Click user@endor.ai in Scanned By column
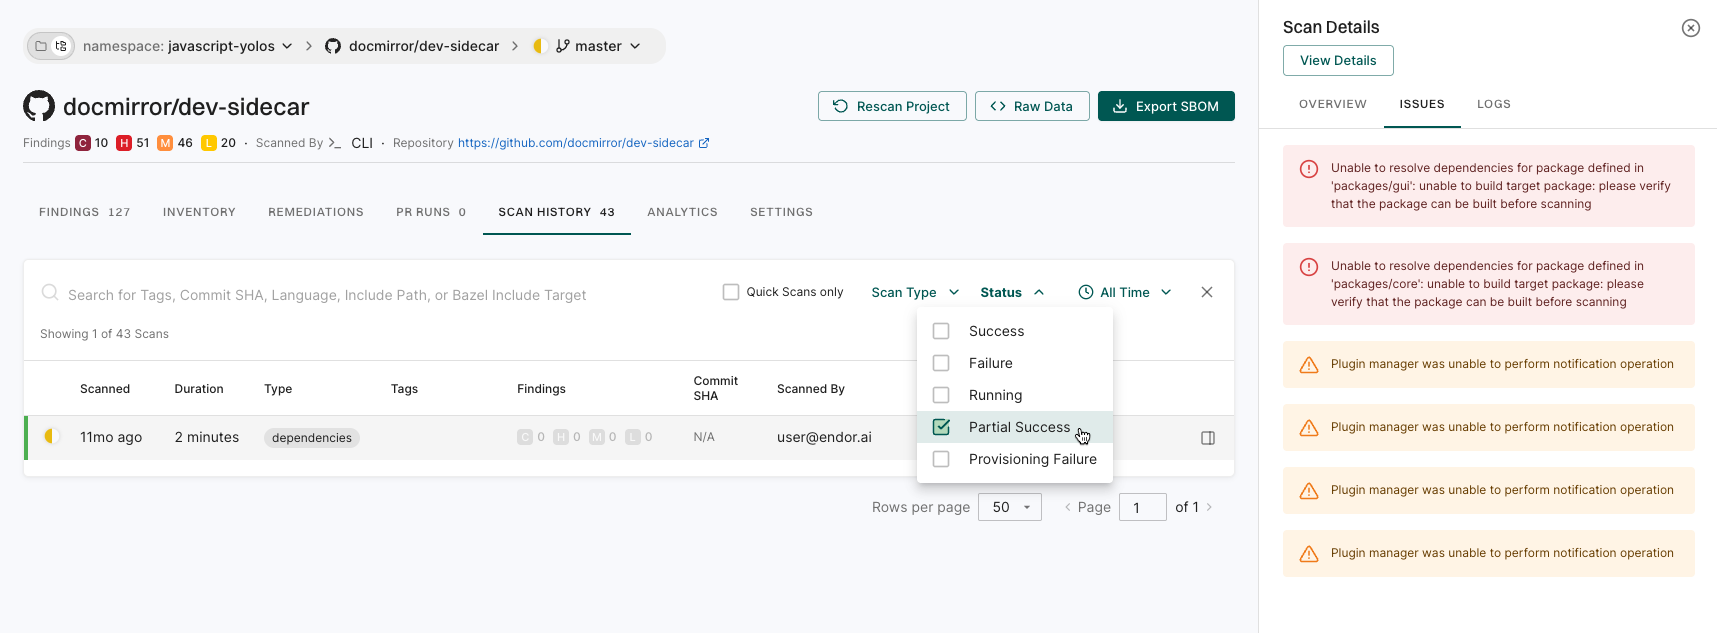Viewport: 1717px width, 633px height. [824, 437]
